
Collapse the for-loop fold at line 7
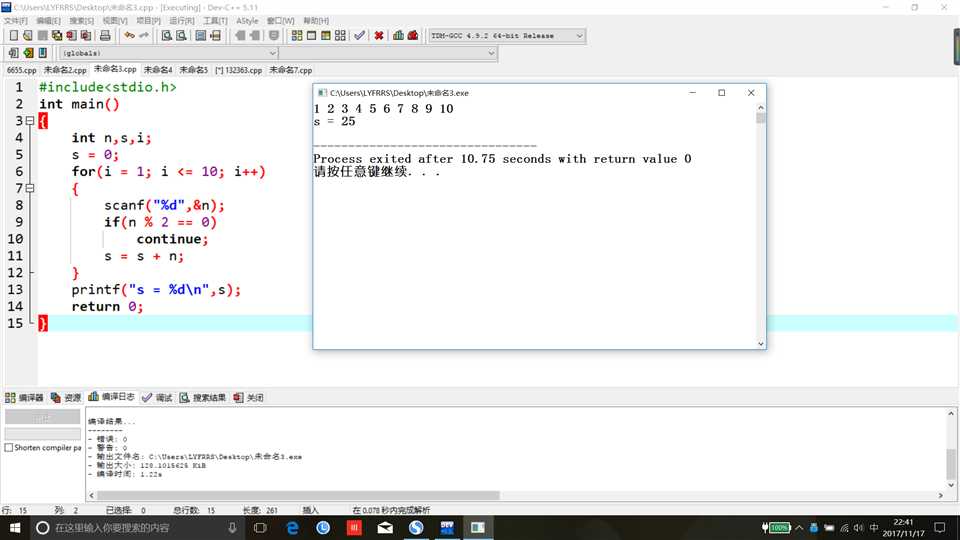pos(29,188)
